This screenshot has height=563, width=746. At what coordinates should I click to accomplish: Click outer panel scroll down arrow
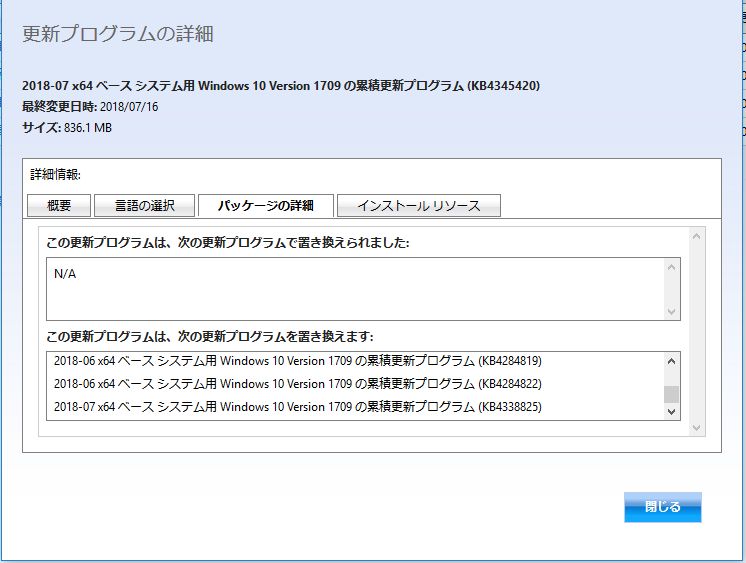click(697, 428)
